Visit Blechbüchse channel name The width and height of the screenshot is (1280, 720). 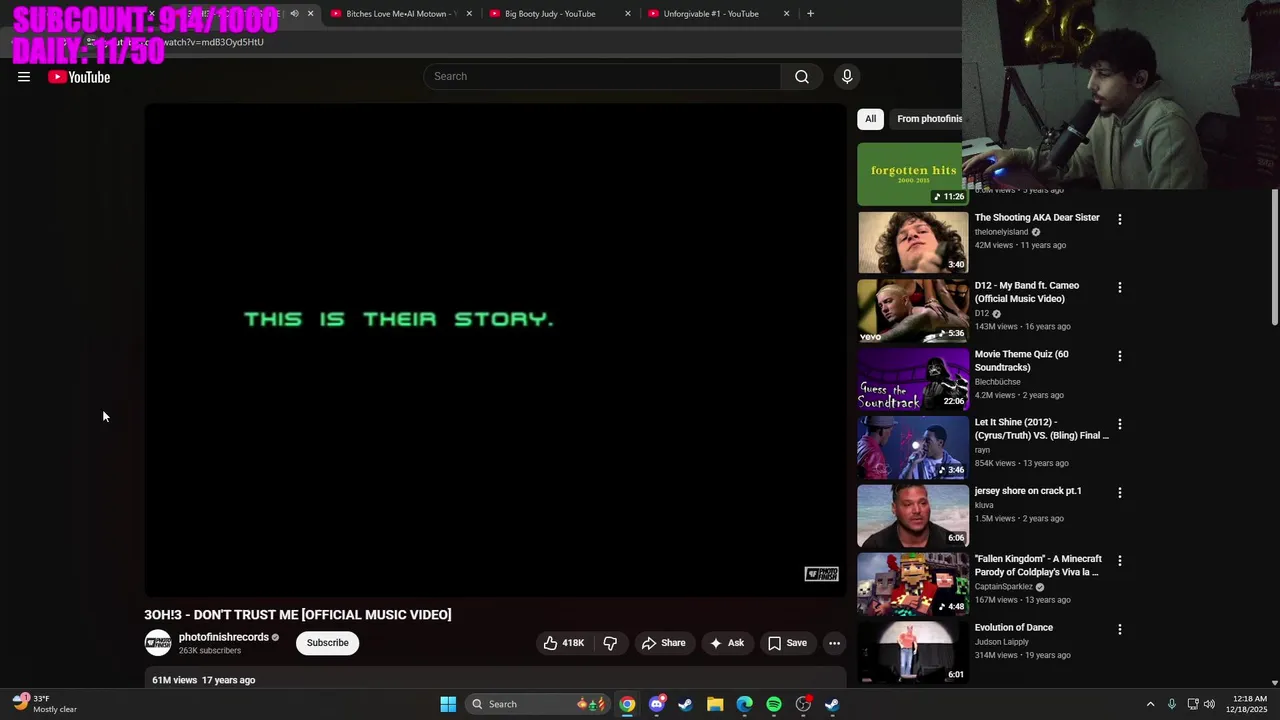coord(998,382)
